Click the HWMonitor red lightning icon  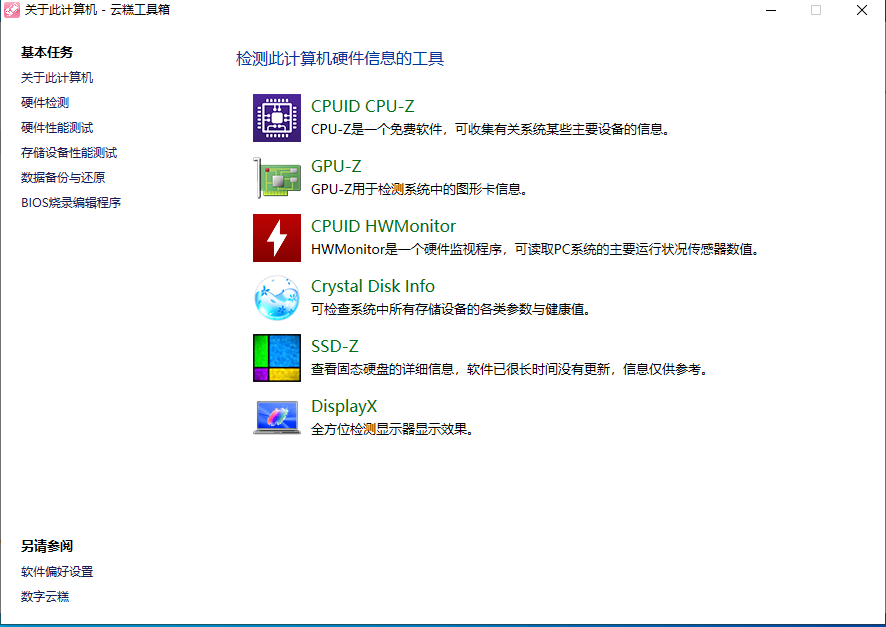coord(277,238)
